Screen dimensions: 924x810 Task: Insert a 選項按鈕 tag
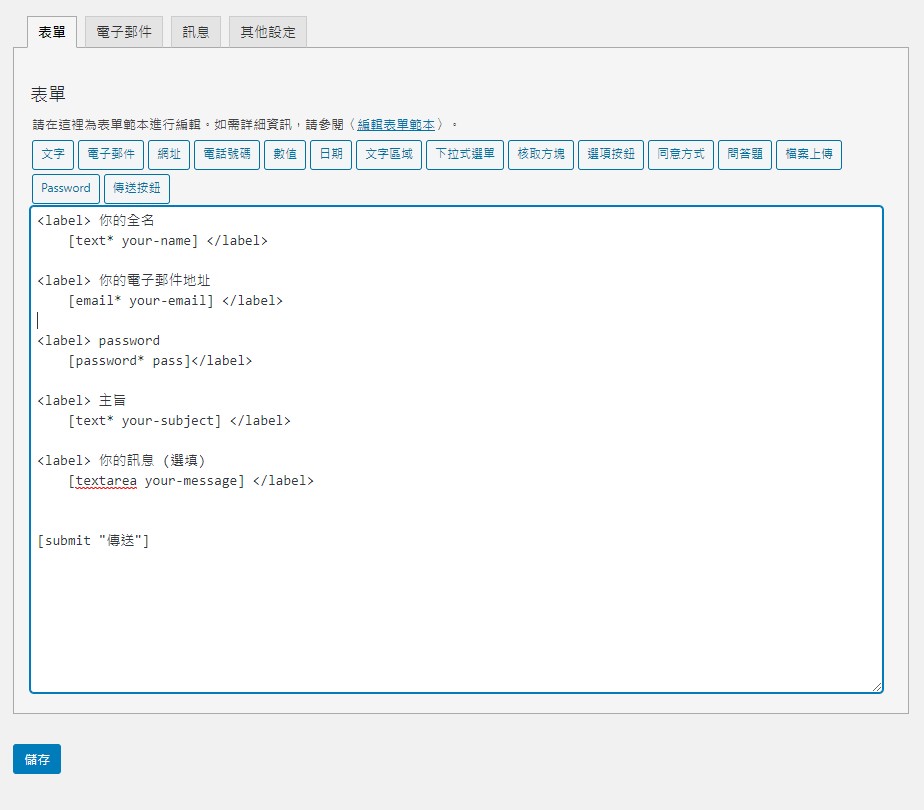pos(611,155)
